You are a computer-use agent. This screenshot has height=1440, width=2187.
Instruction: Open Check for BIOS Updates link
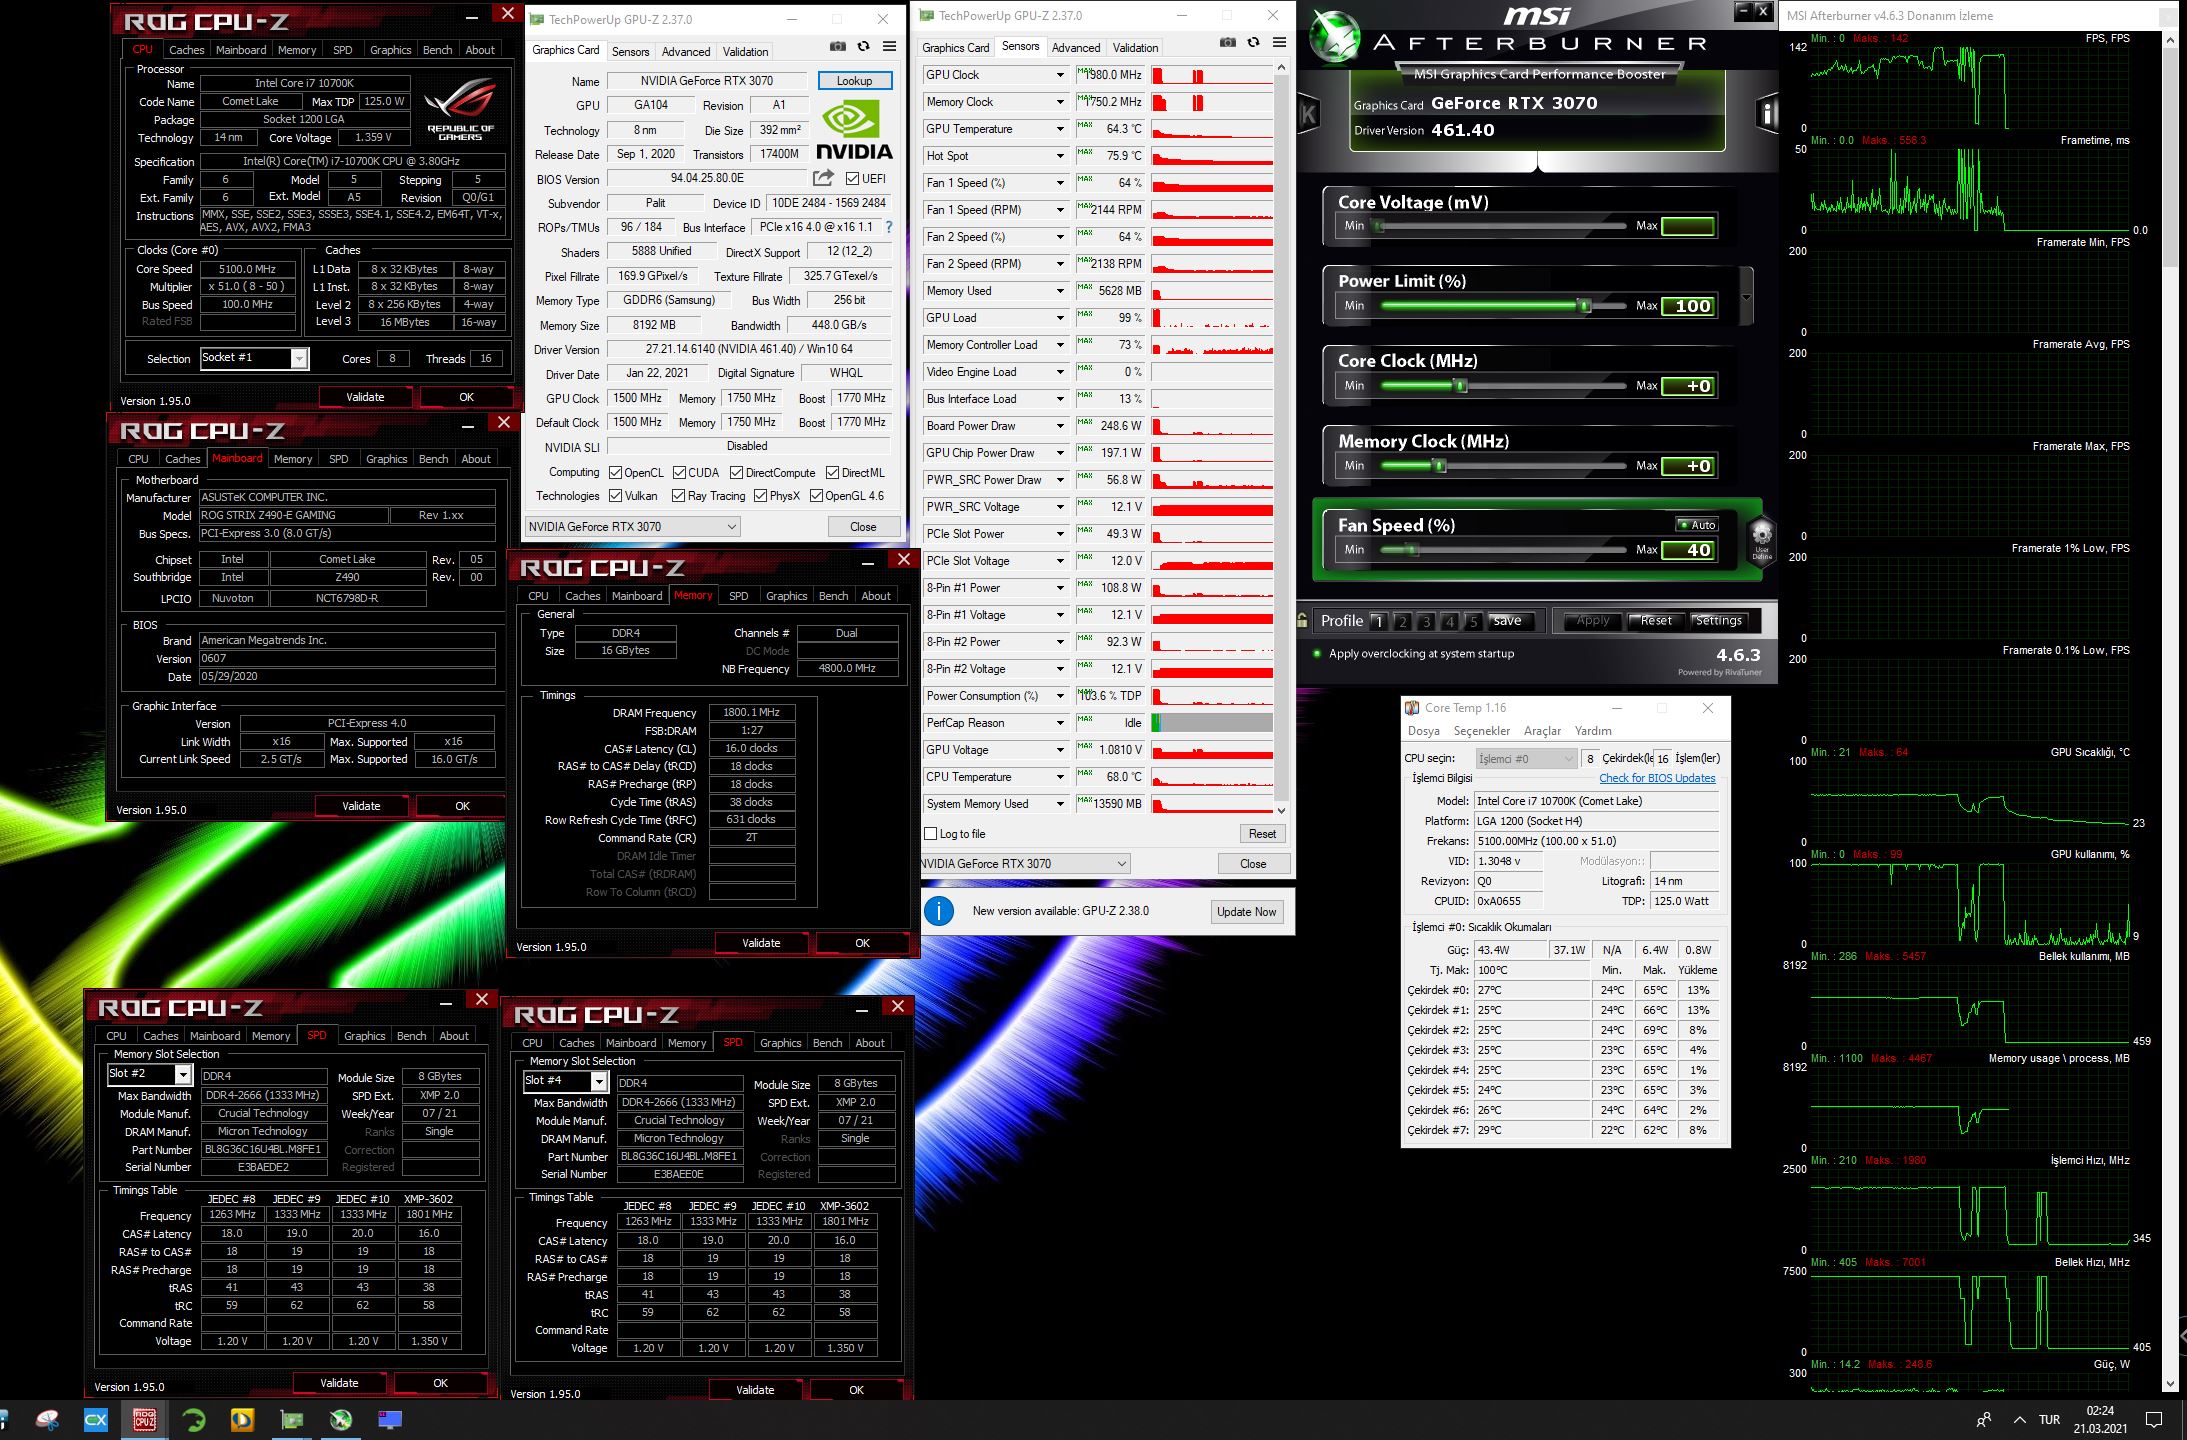click(x=1657, y=778)
